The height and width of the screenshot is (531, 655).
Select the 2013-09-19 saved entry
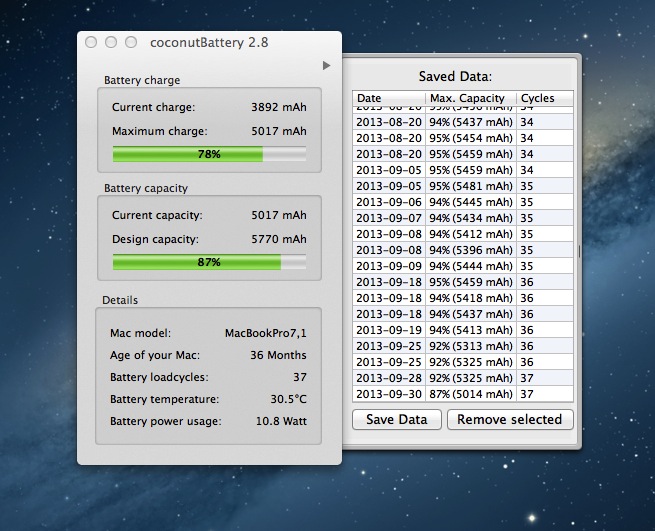click(463, 330)
